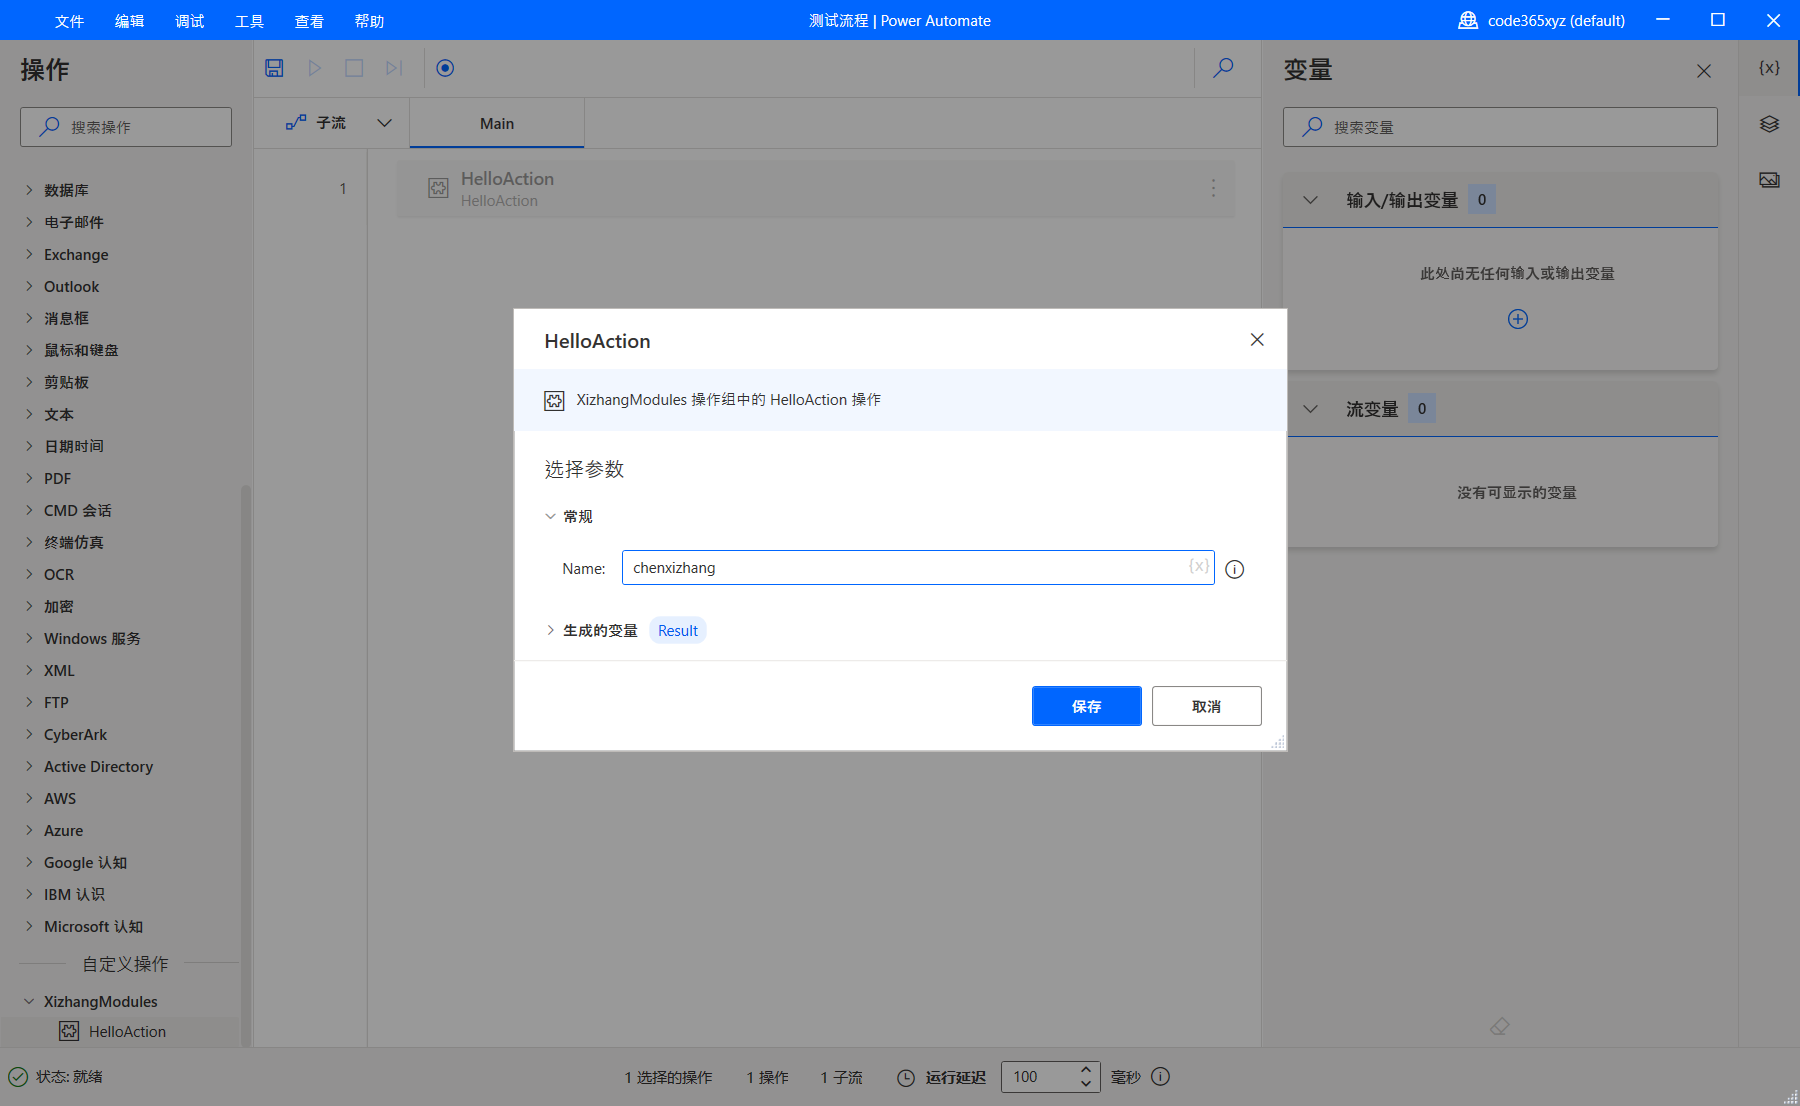Viewport: 1800px width, 1106px height.
Task: Click the run delay info icon
Action: (x=1160, y=1077)
